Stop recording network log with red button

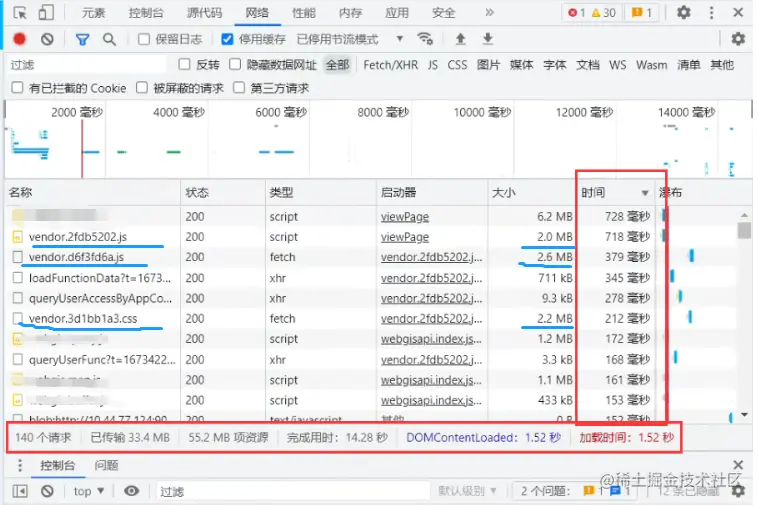pyautogui.click(x=19, y=39)
